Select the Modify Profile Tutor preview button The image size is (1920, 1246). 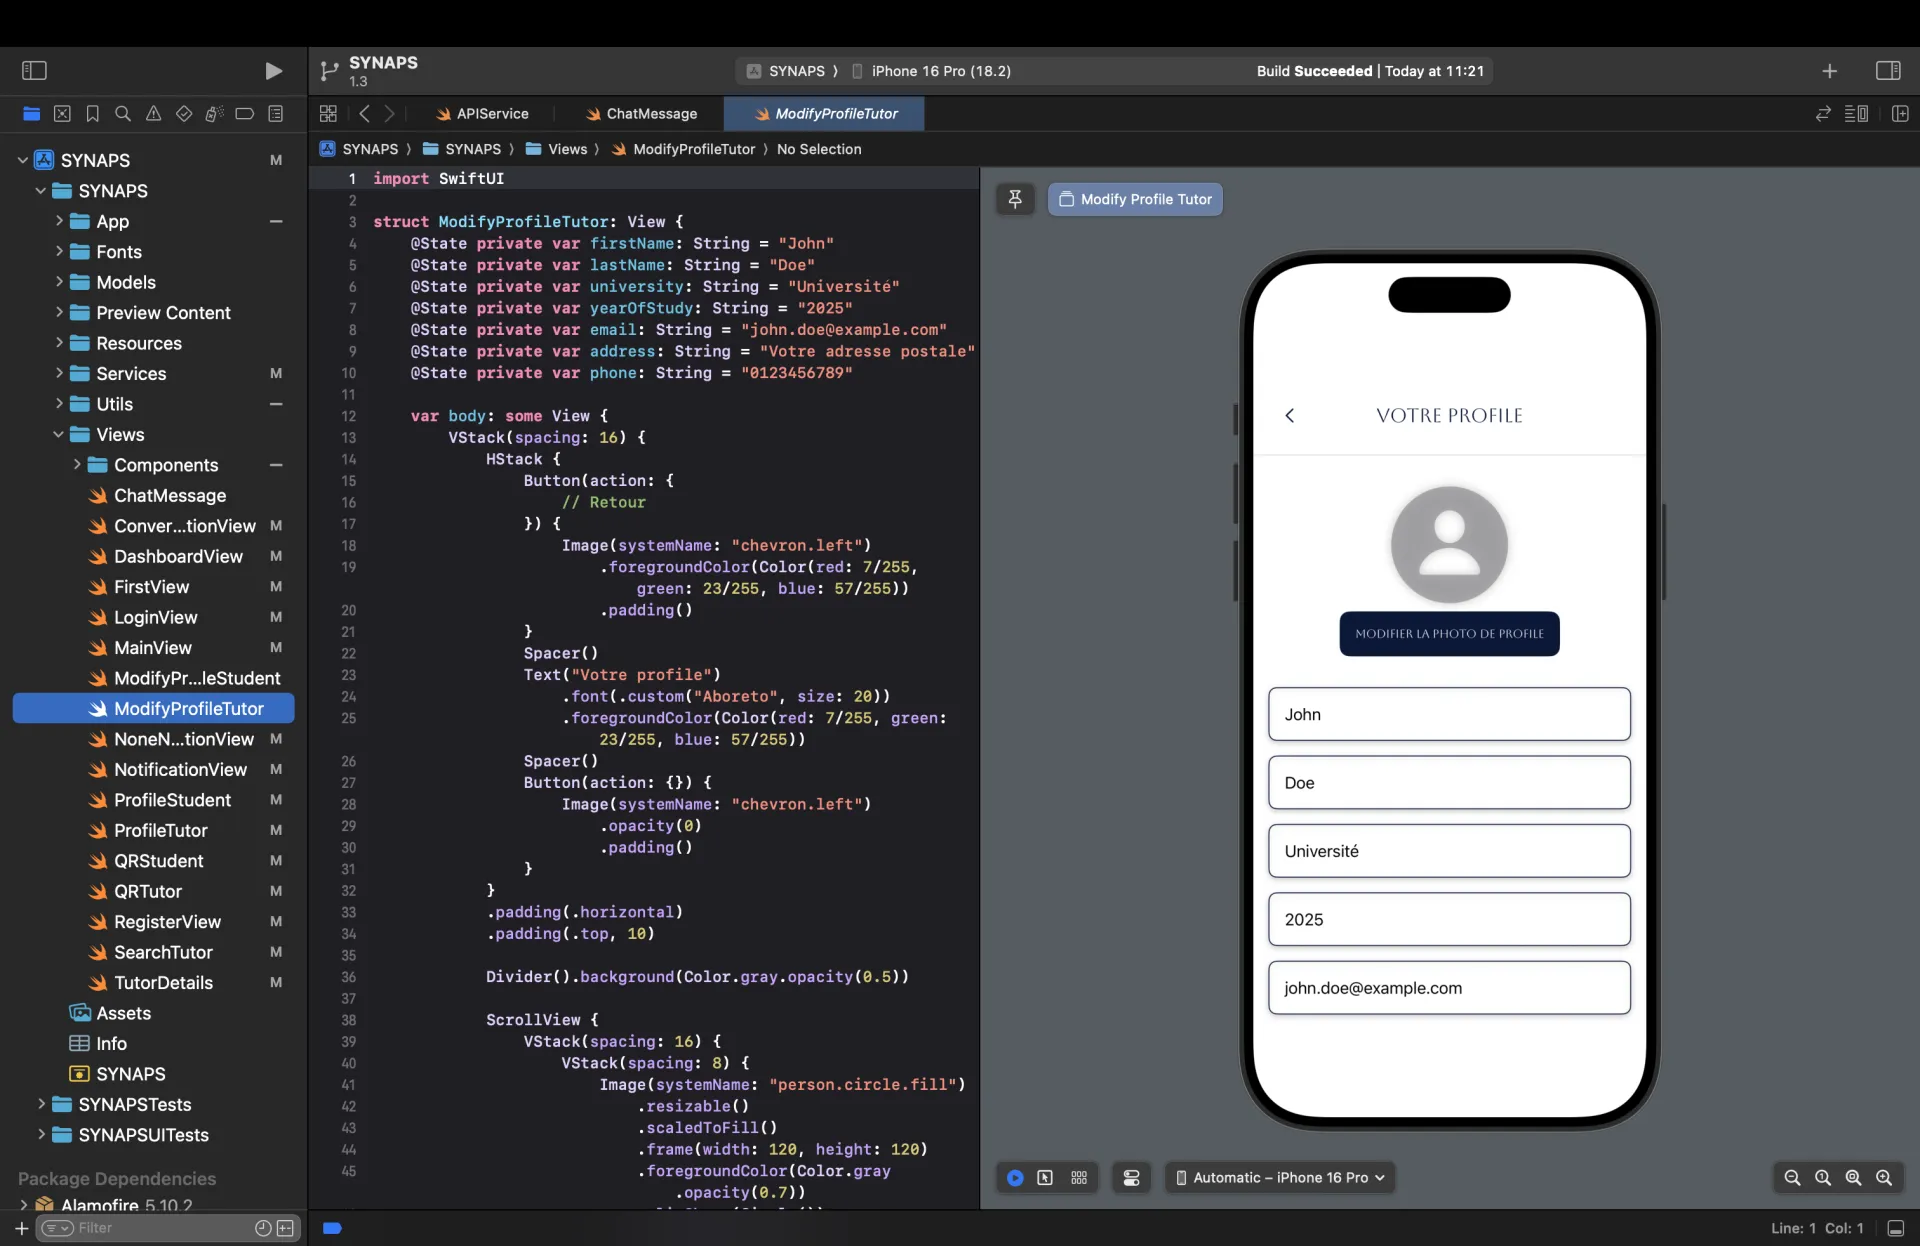coord(1135,199)
